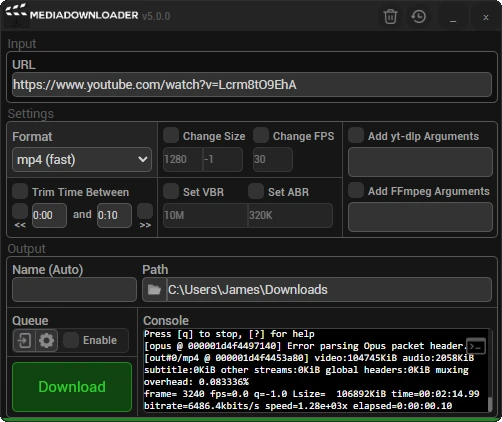Click the trash can clear icon
The width and height of the screenshot is (502, 422).
tap(390, 16)
